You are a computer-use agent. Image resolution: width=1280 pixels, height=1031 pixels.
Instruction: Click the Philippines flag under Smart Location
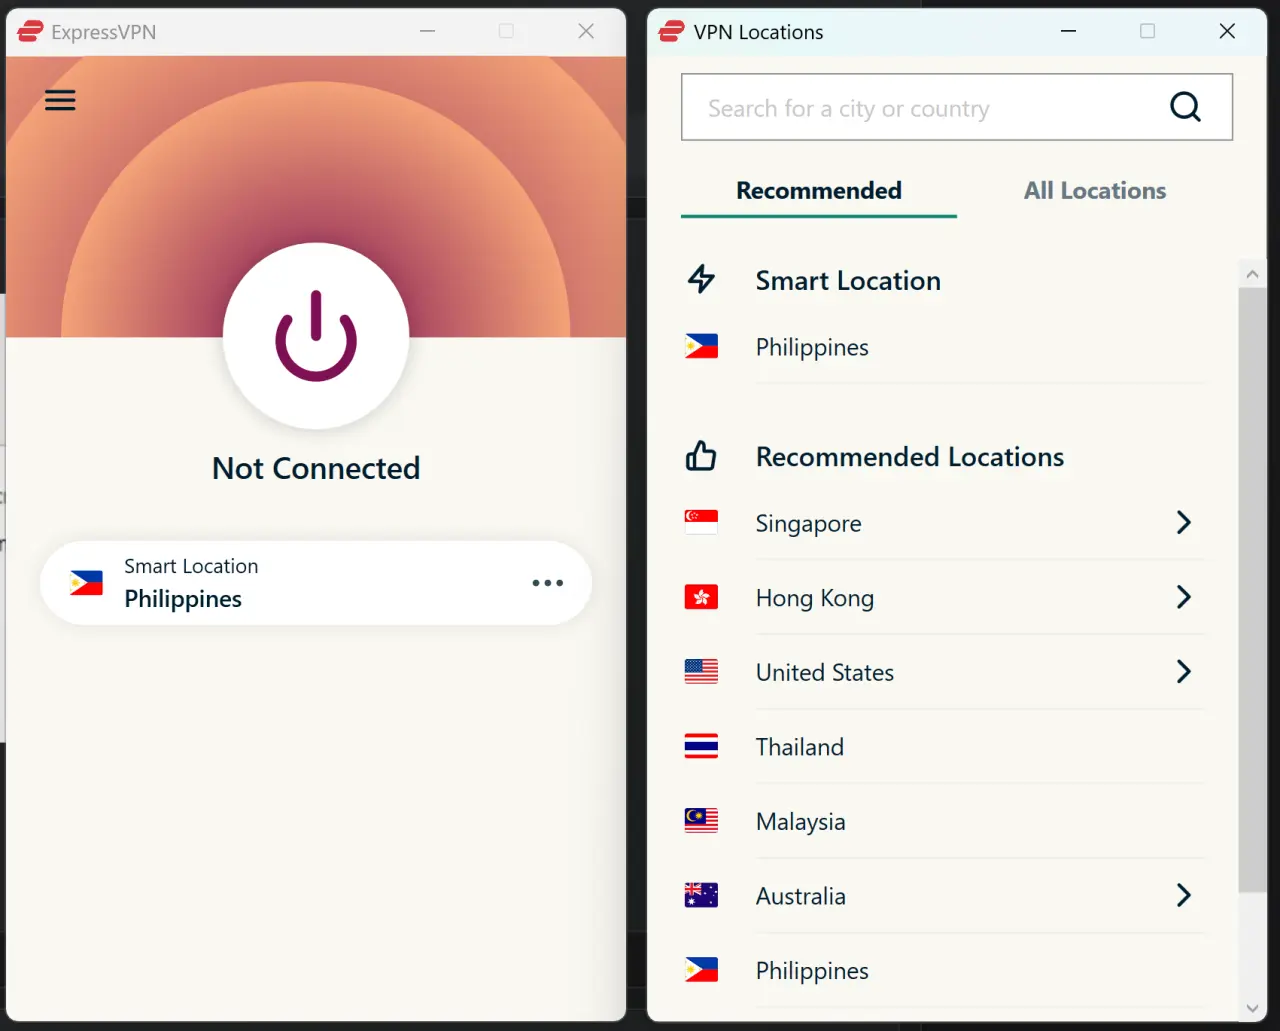pos(701,346)
